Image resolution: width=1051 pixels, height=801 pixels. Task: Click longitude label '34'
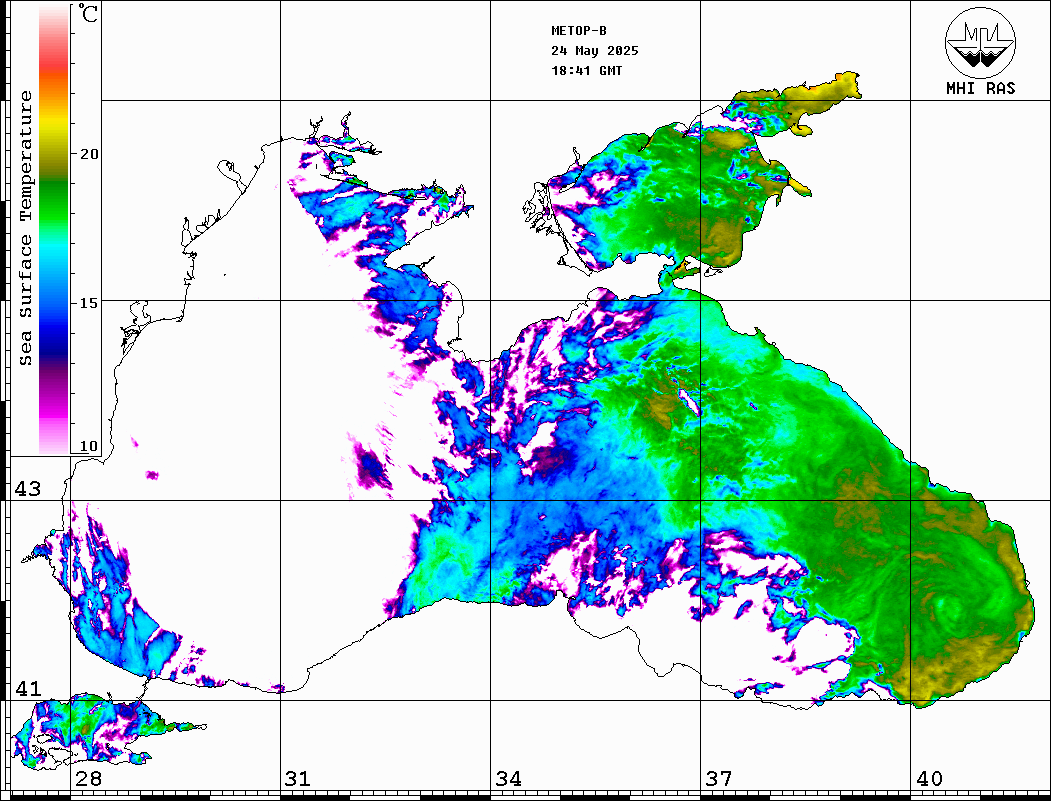(508, 779)
